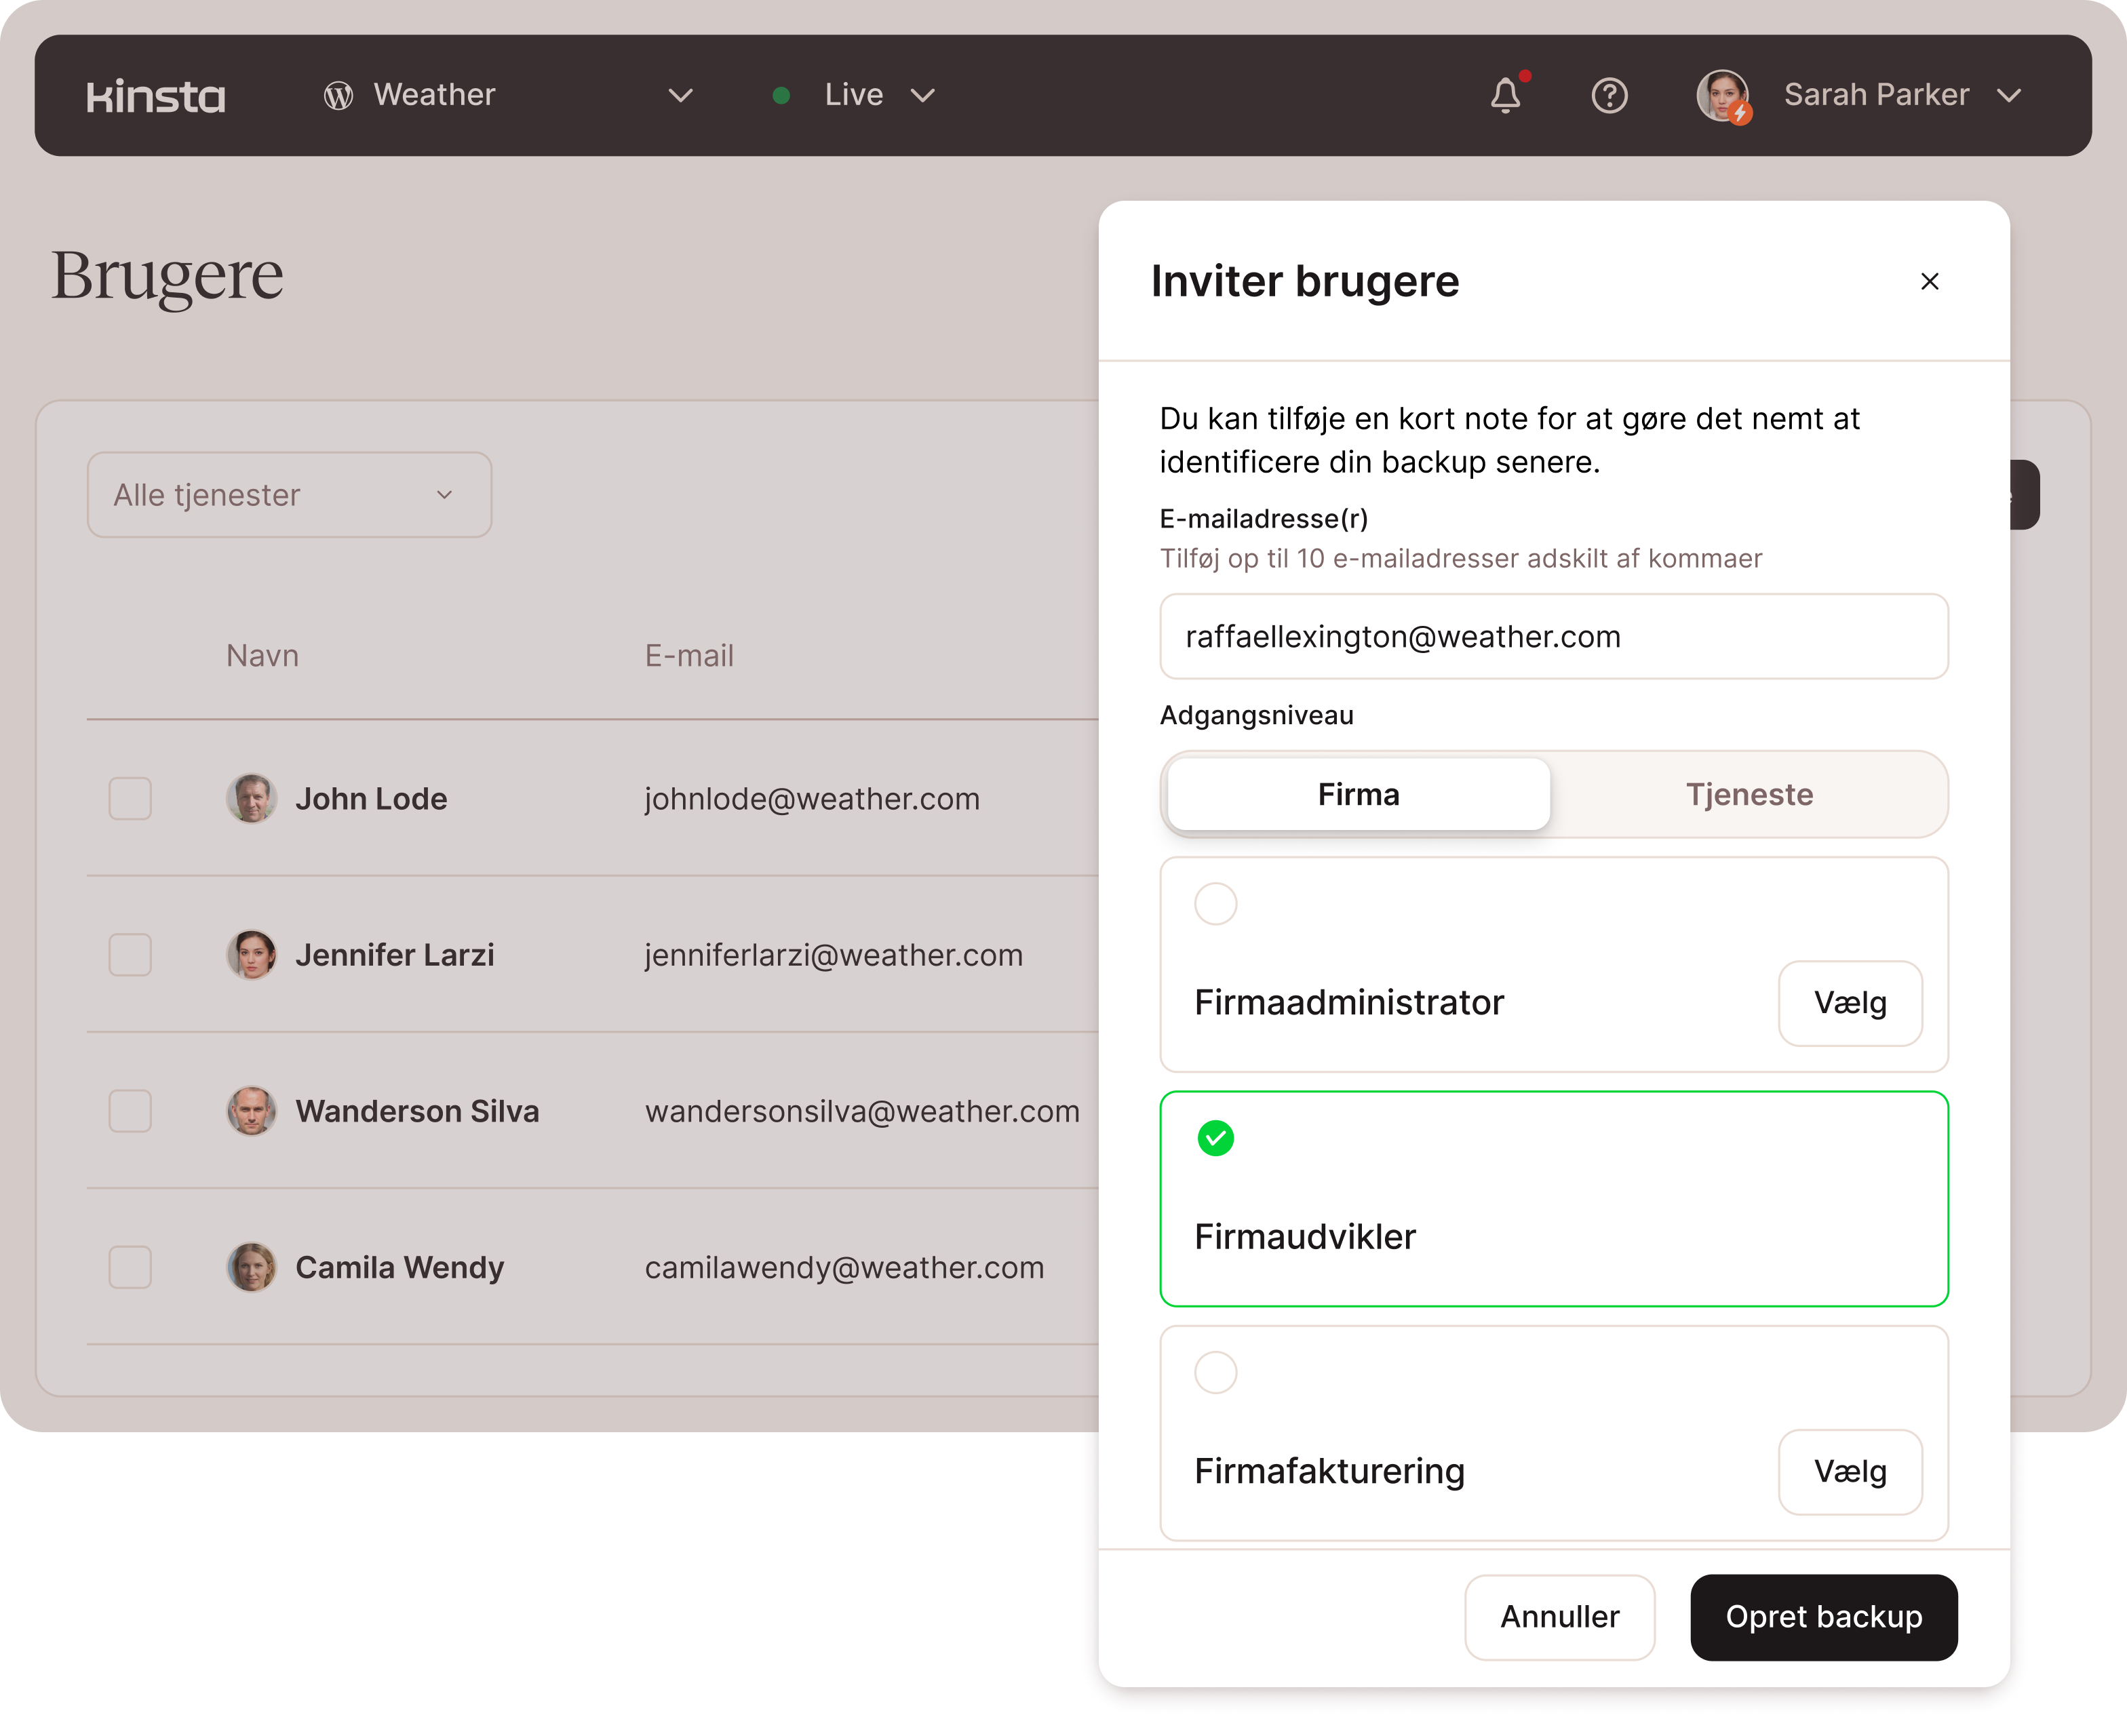
Task: Open the notifications bell
Action: pyautogui.click(x=1505, y=96)
